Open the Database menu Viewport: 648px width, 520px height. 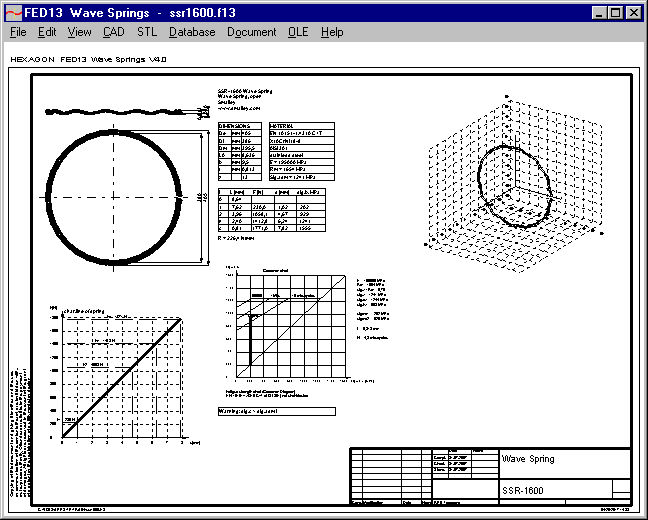pos(192,32)
